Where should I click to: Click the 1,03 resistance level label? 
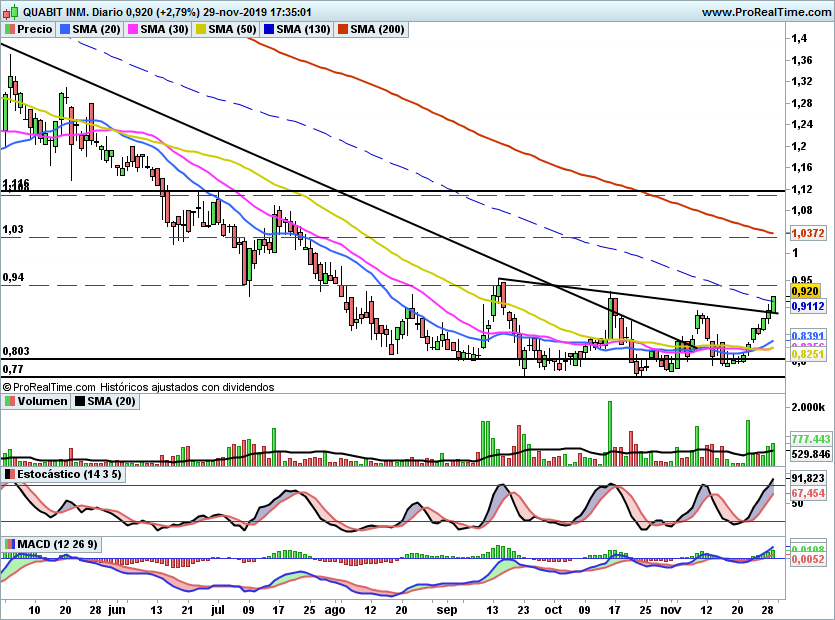pyautogui.click(x=13, y=229)
